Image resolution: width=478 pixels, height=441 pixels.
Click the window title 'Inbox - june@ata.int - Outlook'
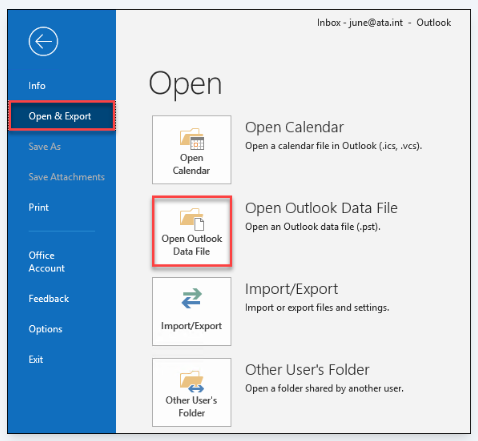(384, 23)
